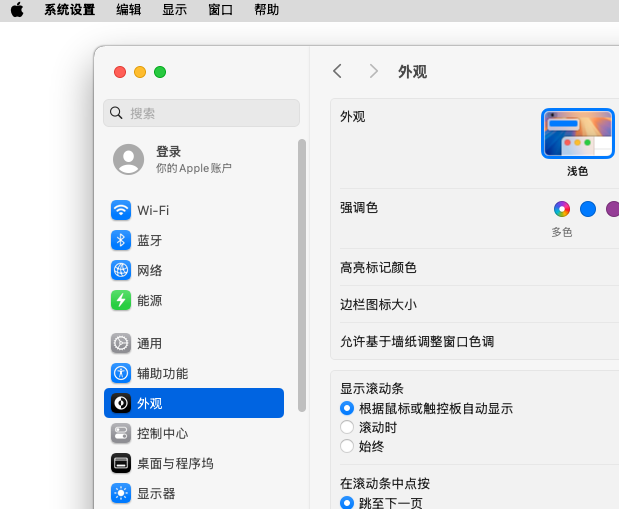
Task: Click the 高亮标记颜色 label
Action: click(378, 267)
